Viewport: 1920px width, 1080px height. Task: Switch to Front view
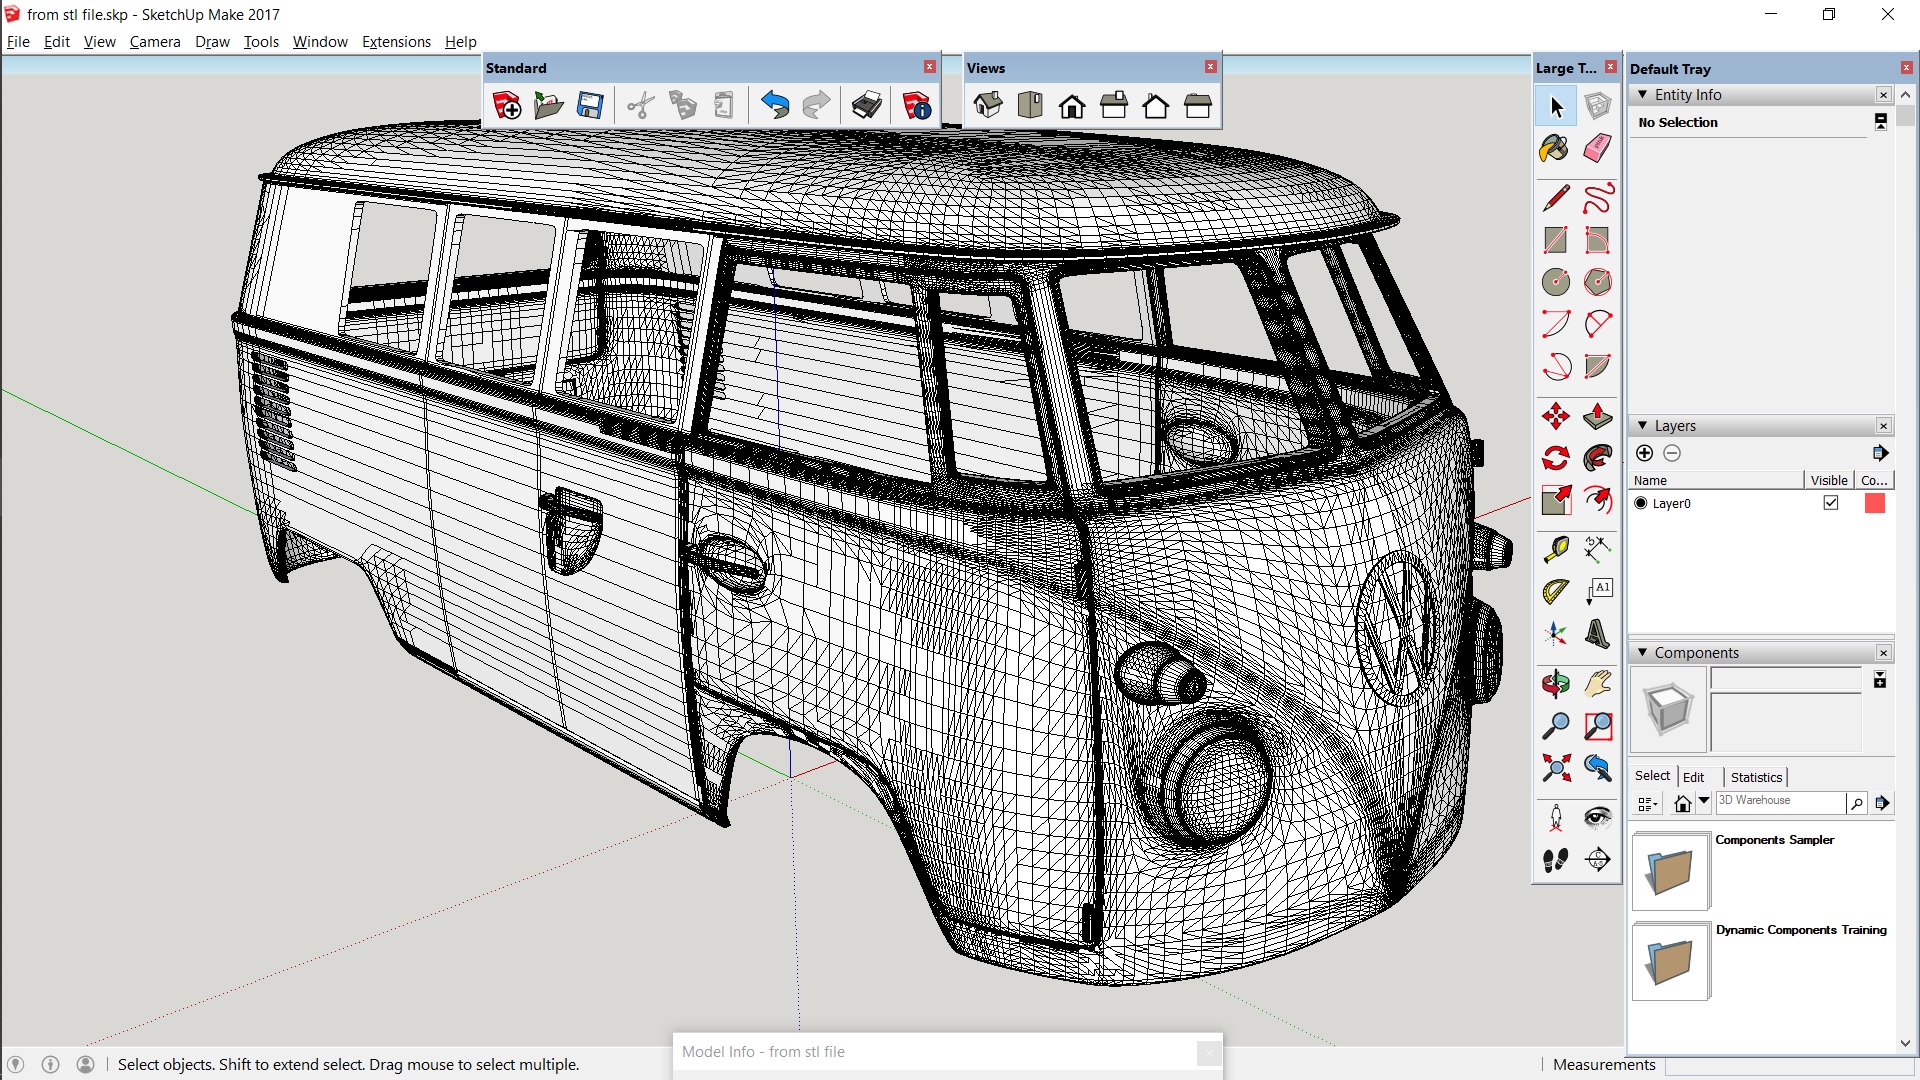click(1072, 105)
